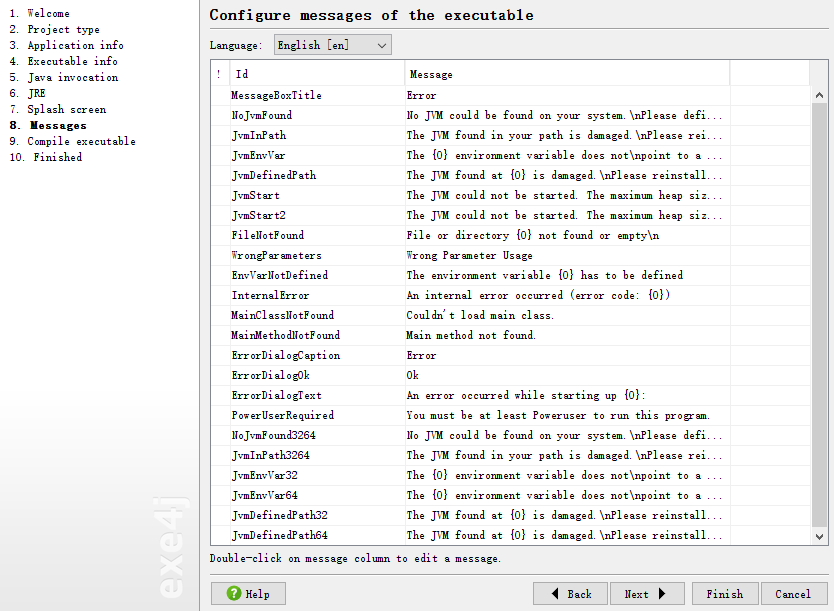Click the Finish button
834x611 pixels.
tap(725, 593)
